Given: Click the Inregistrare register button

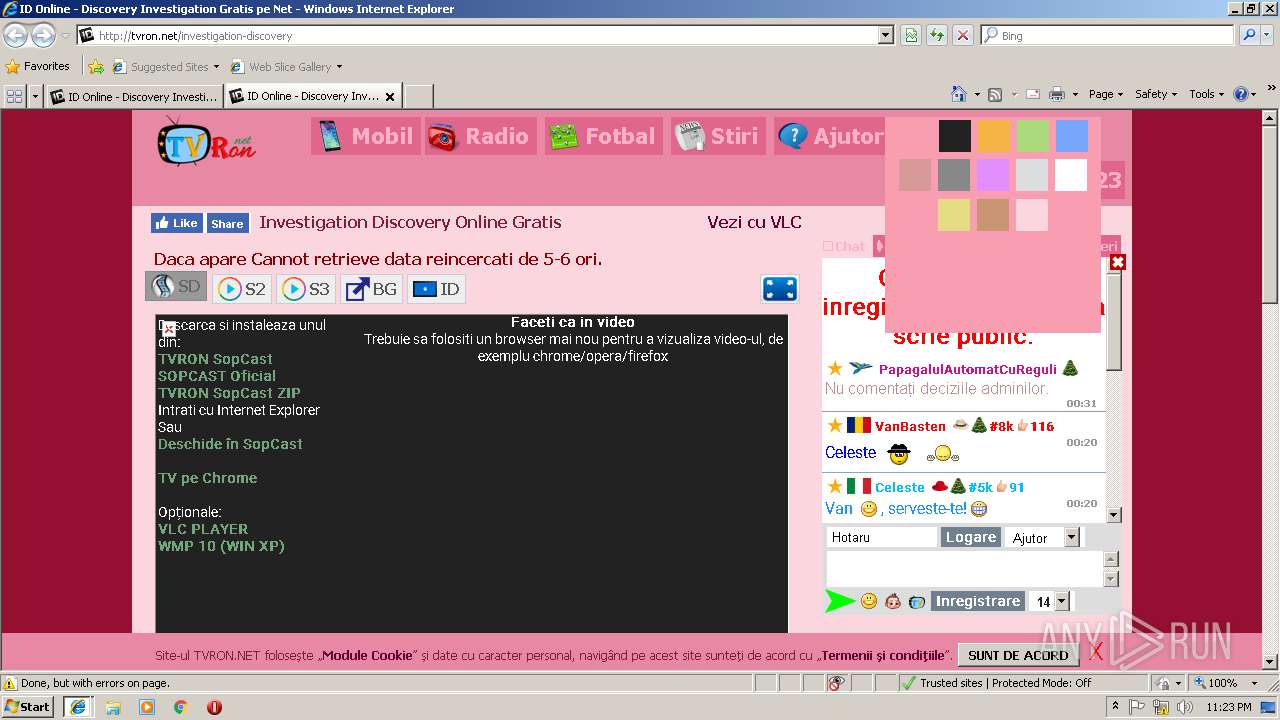Looking at the screenshot, I should click(977, 601).
